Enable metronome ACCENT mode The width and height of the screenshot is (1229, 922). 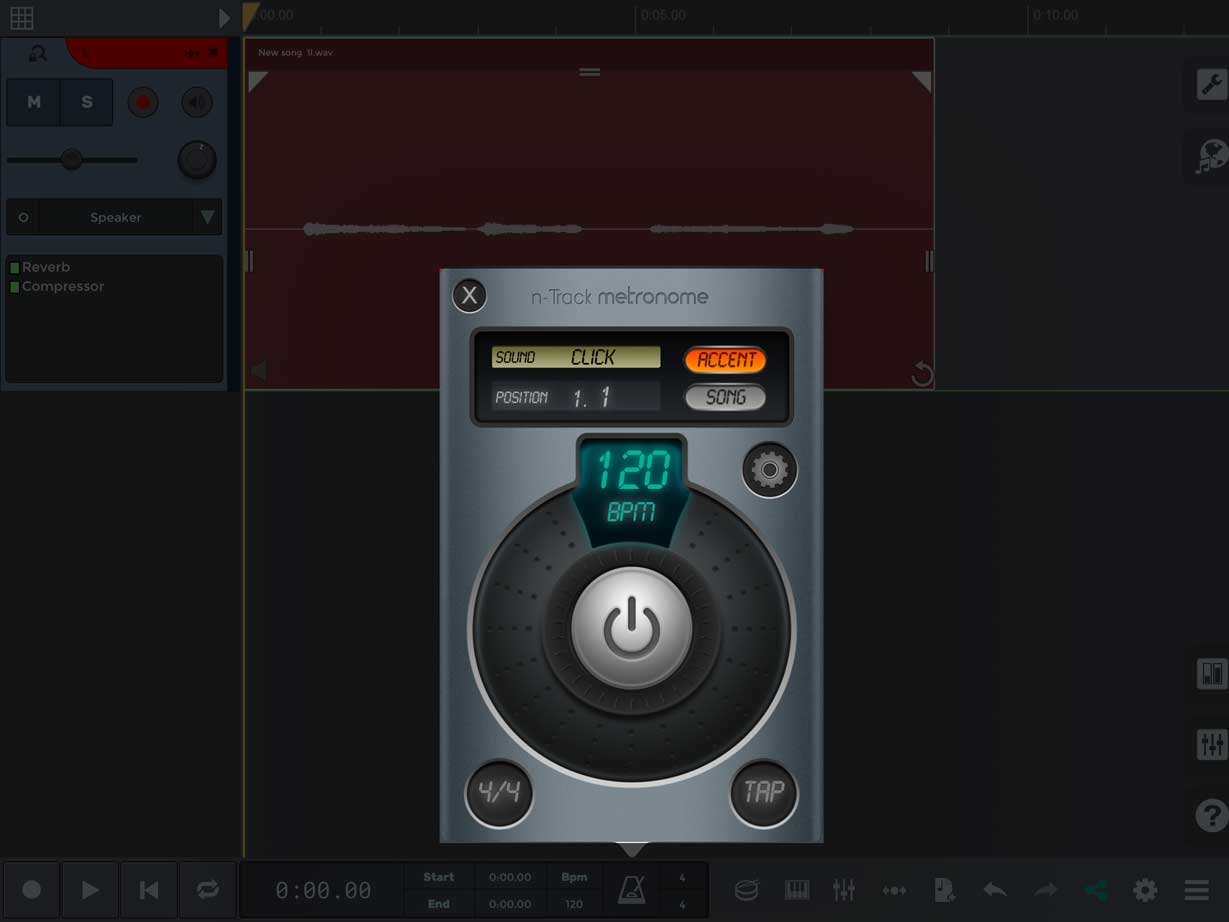click(x=724, y=359)
